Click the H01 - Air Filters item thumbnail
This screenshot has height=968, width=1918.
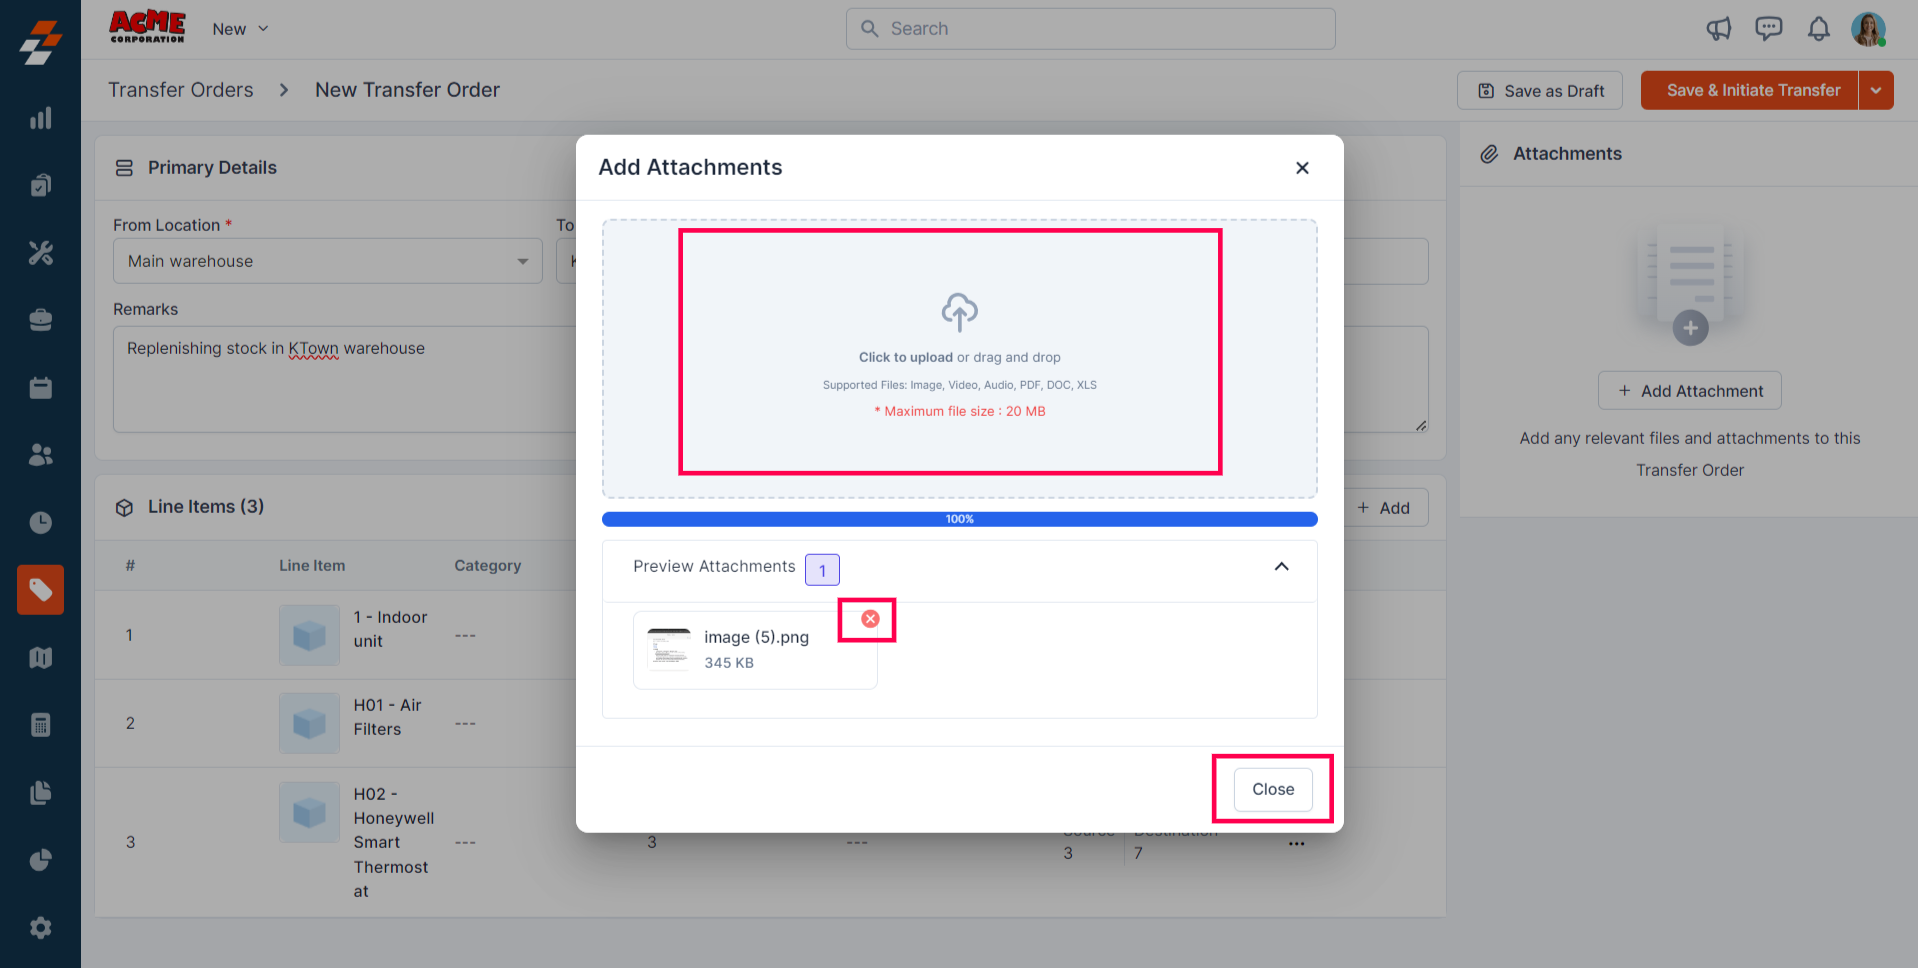tap(310, 723)
